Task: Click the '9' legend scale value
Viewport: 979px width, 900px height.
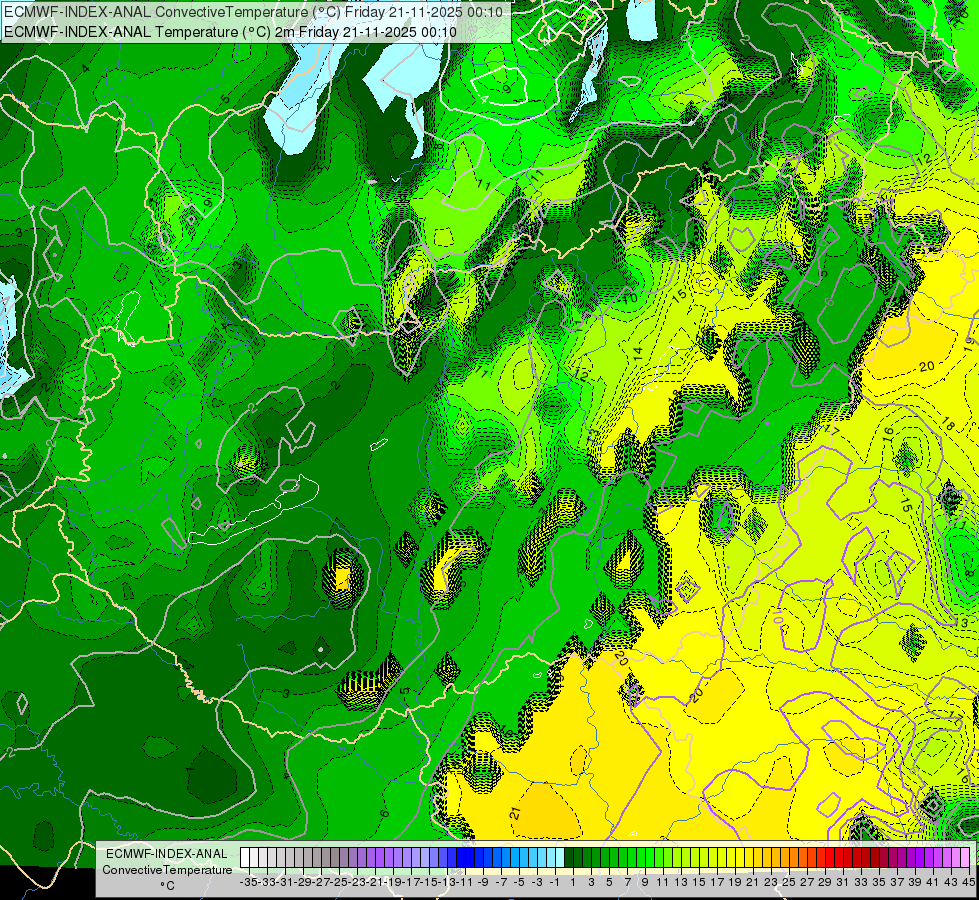Action: [x=645, y=882]
